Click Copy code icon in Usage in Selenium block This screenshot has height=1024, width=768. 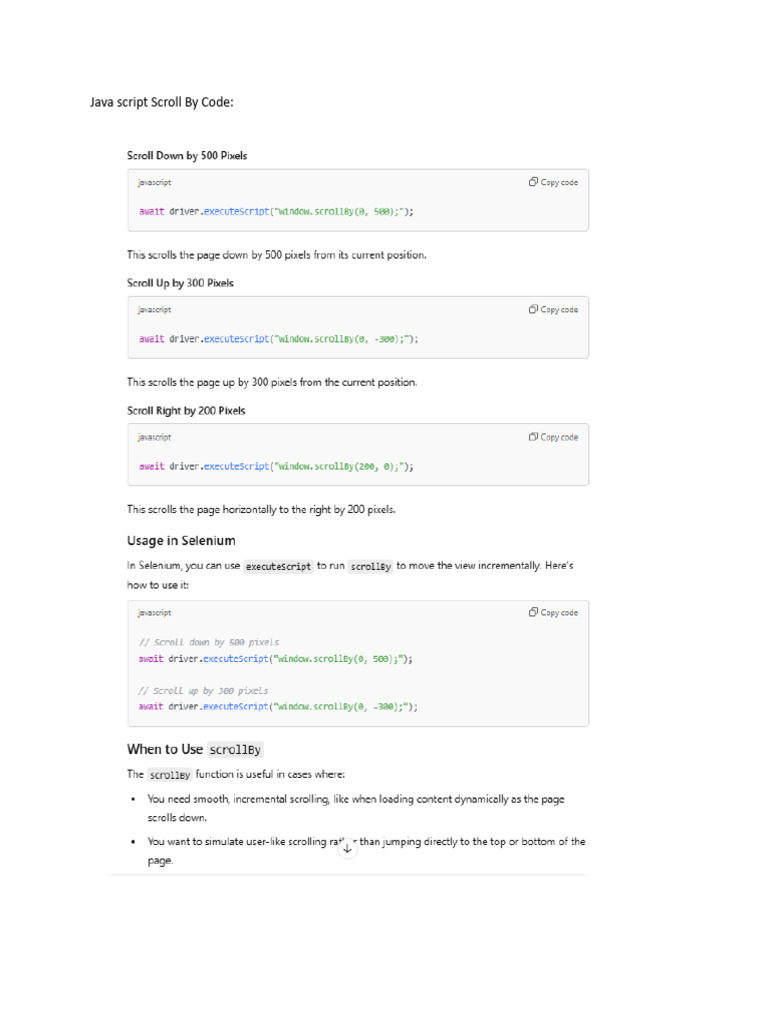[534, 613]
